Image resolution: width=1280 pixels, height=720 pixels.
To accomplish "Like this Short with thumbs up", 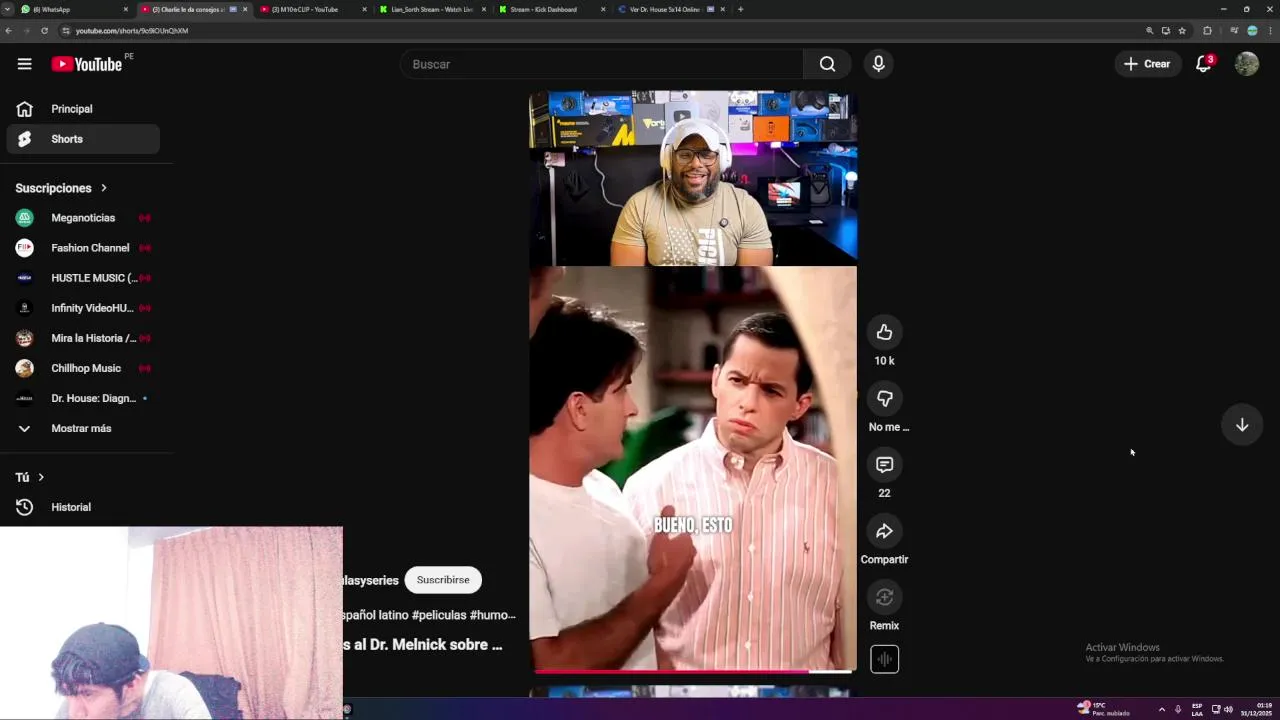I will (x=884, y=332).
